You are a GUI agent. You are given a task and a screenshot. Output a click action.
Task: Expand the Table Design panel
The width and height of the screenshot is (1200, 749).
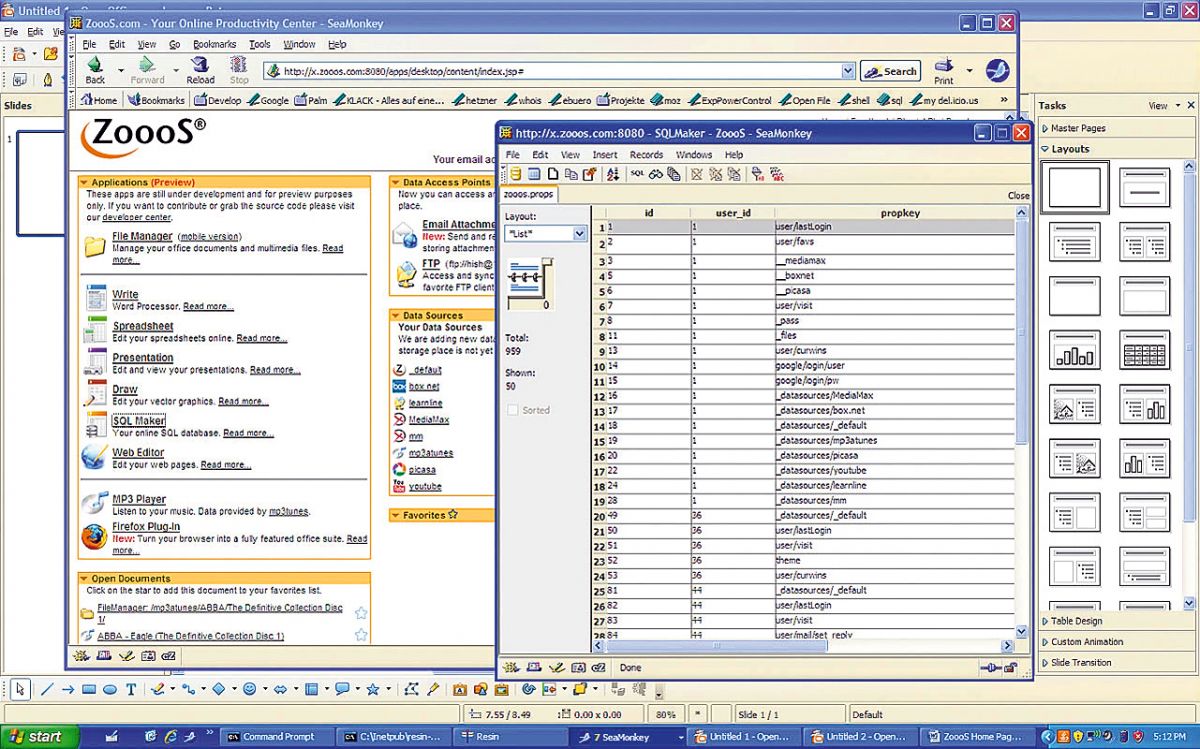point(1076,621)
